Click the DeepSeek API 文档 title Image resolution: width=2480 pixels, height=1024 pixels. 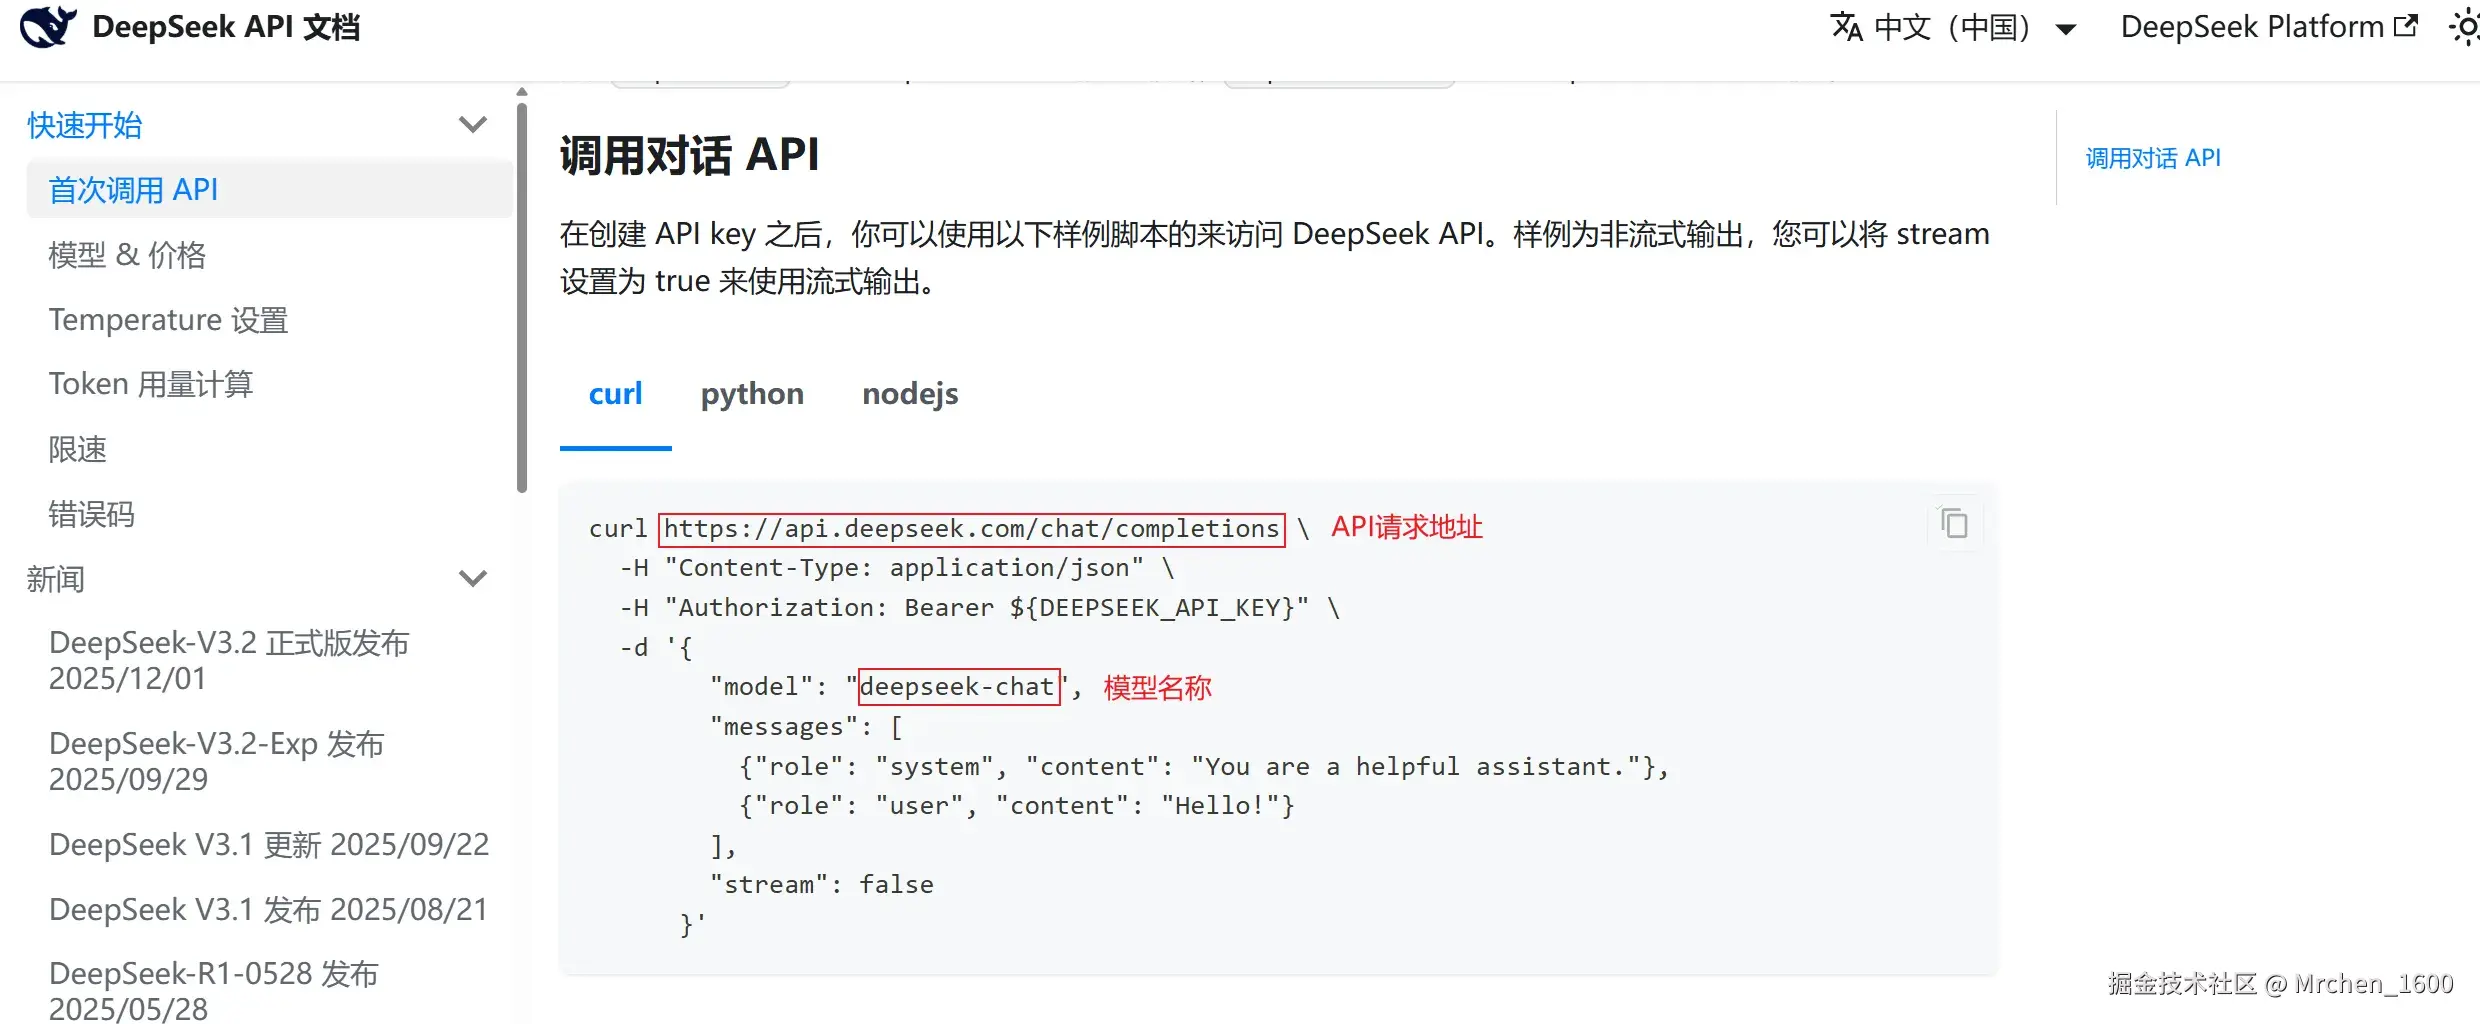[x=226, y=27]
